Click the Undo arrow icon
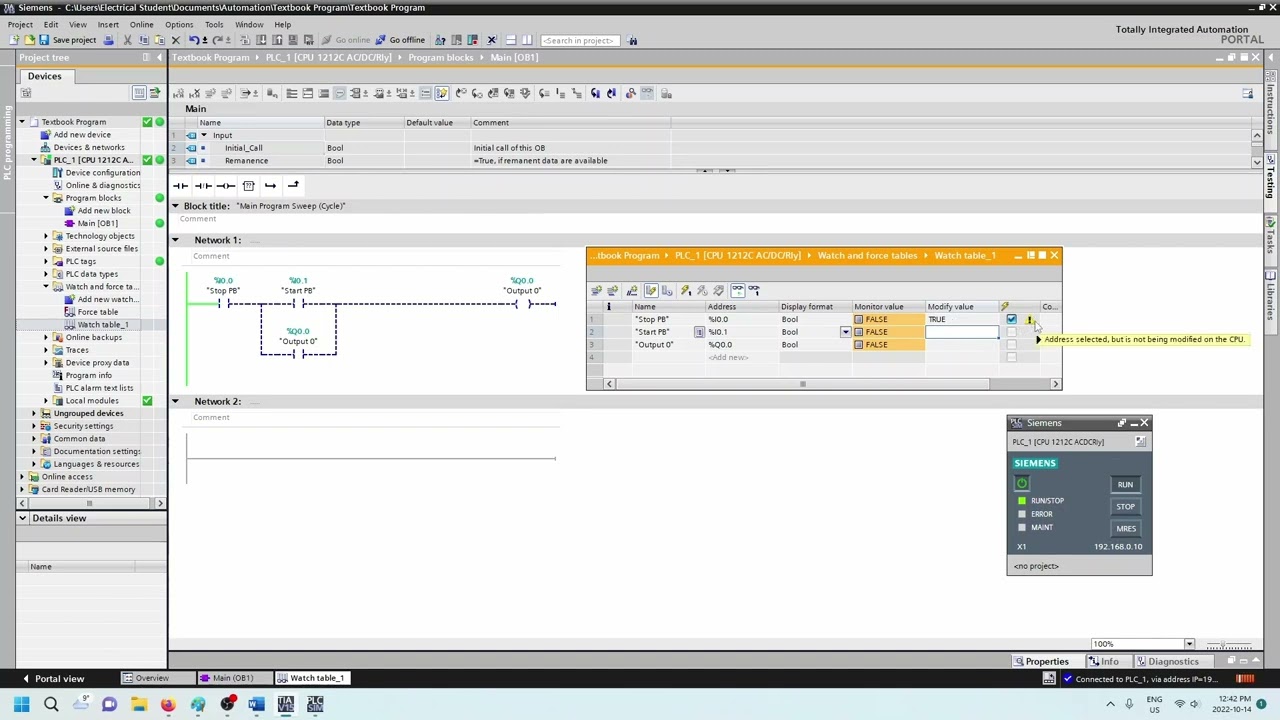The height and width of the screenshot is (720, 1280). pyautogui.click(x=194, y=40)
